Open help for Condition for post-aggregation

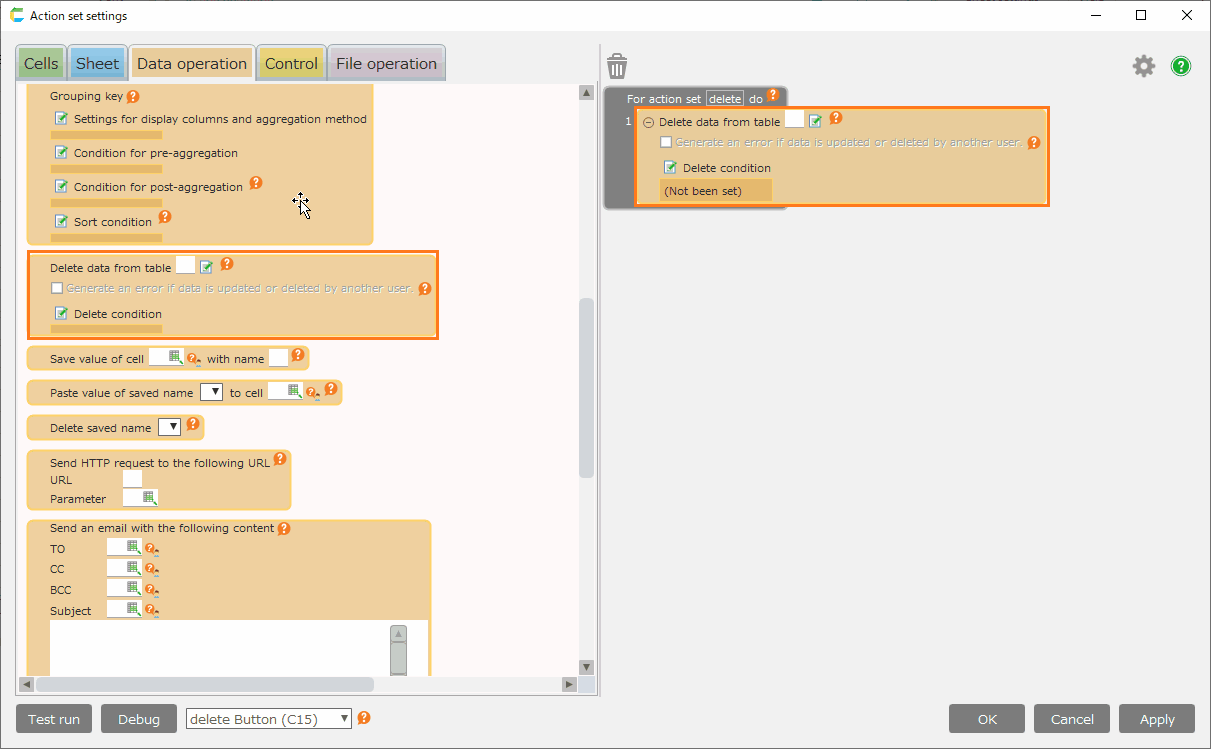pyautogui.click(x=256, y=183)
